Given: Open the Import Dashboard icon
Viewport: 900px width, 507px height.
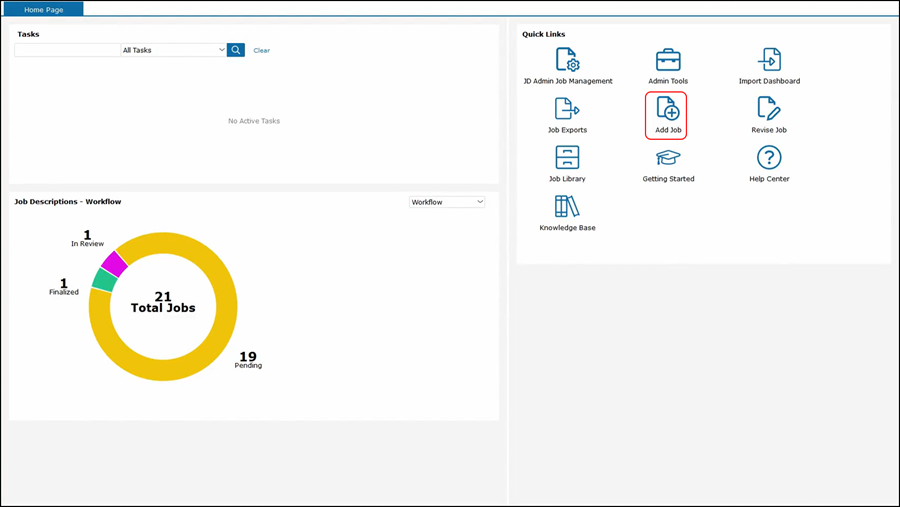Looking at the screenshot, I should [768, 60].
